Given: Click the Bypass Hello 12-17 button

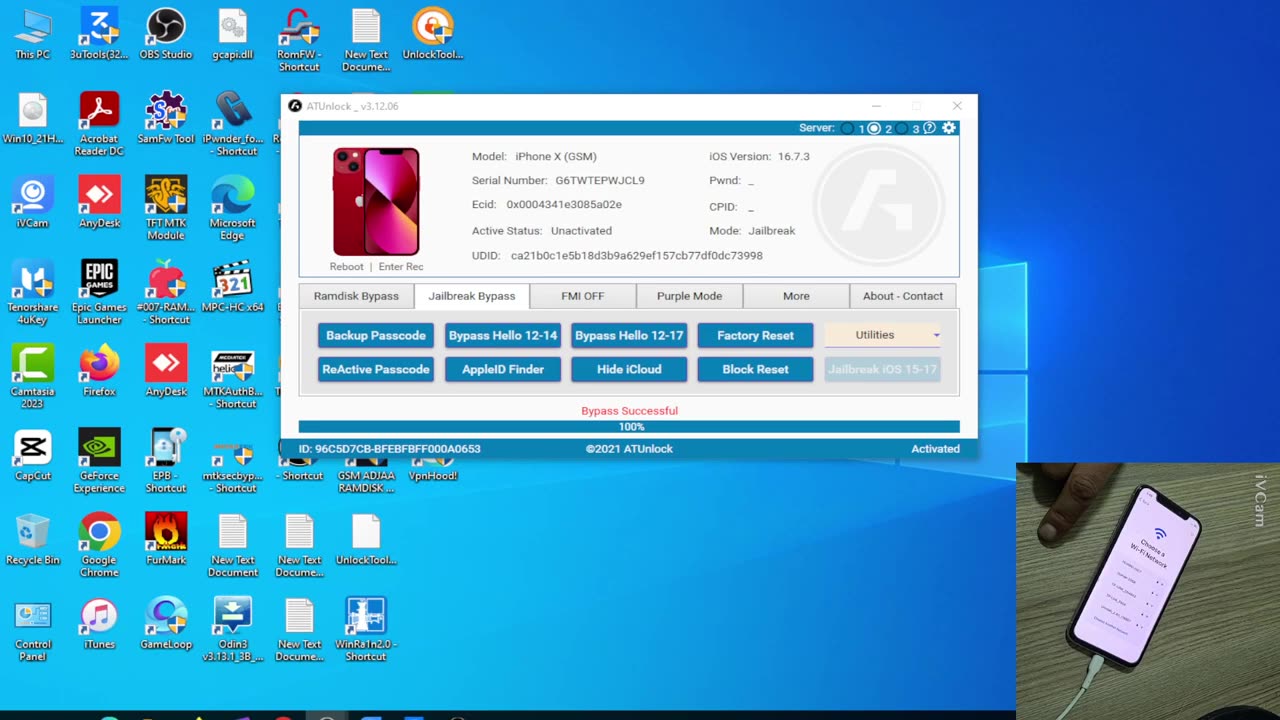Looking at the screenshot, I should click(629, 335).
